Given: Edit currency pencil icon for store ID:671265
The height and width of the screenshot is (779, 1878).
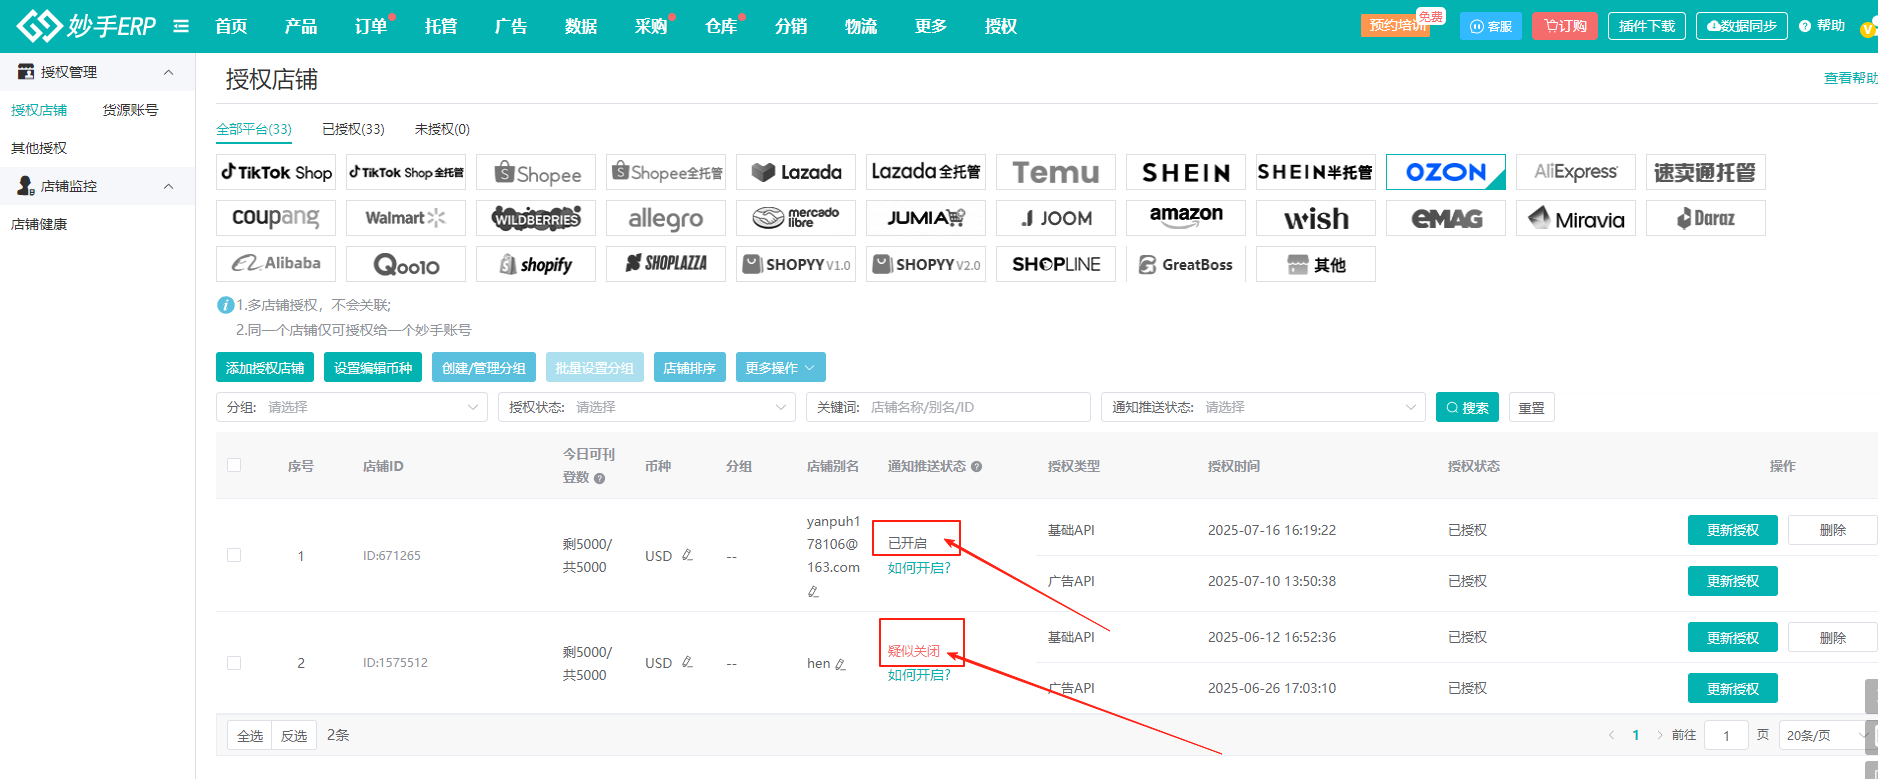Looking at the screenshot, I should tap(687, 555).
